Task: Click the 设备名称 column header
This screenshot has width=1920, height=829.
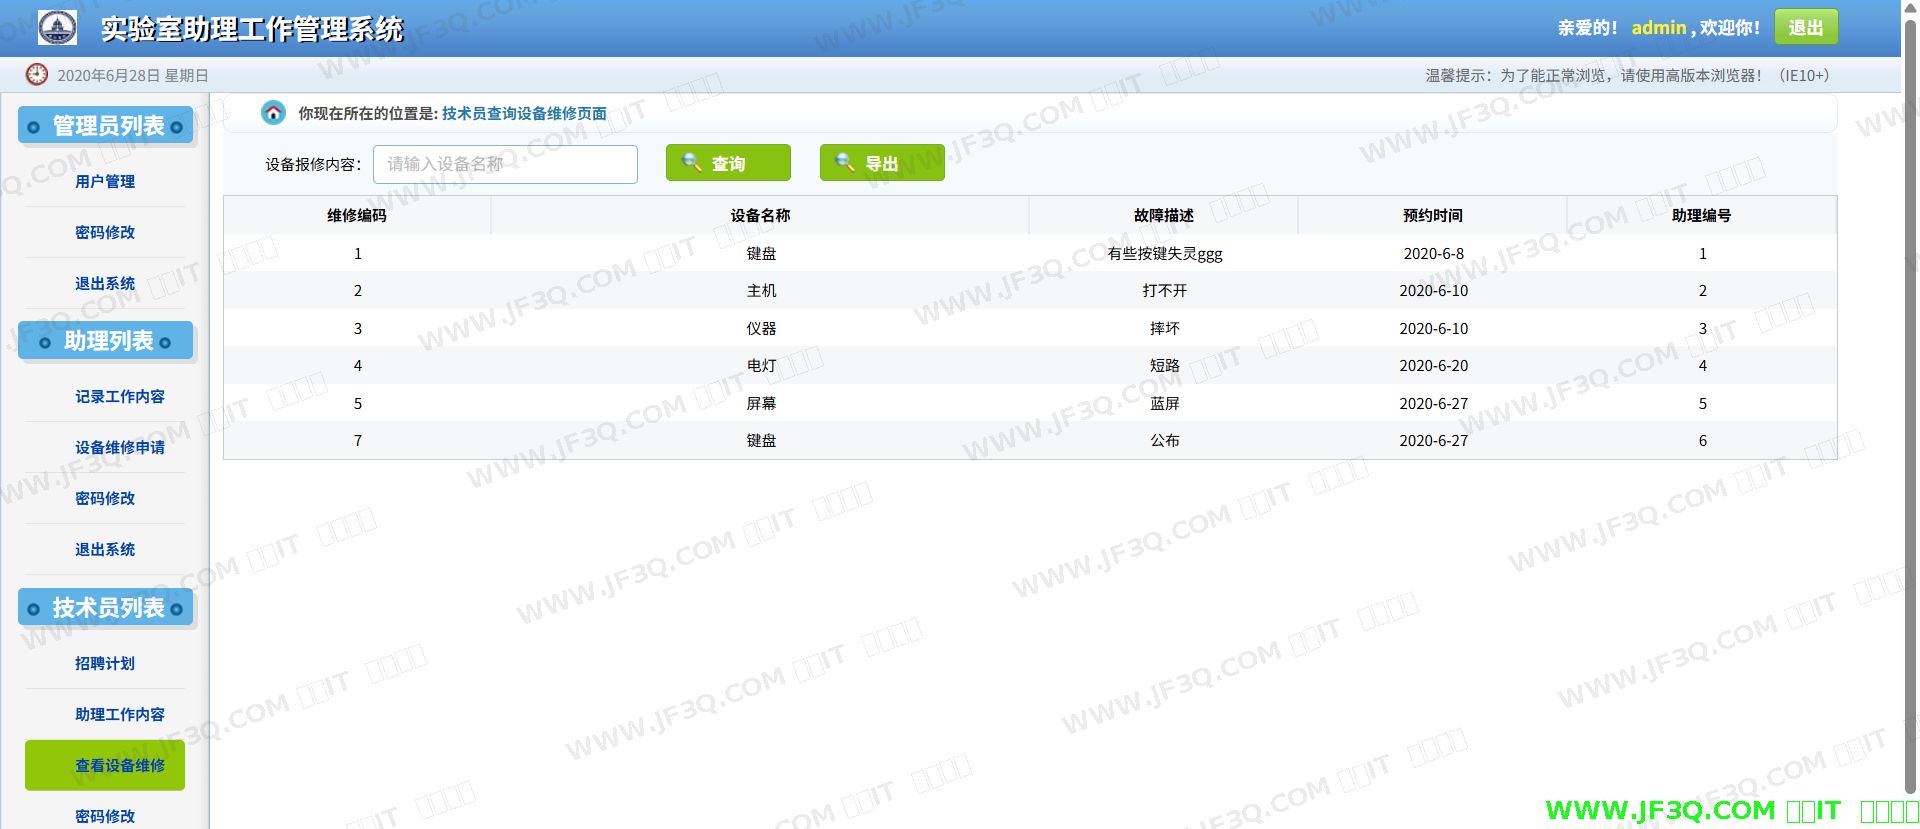Action: [760, 215]
